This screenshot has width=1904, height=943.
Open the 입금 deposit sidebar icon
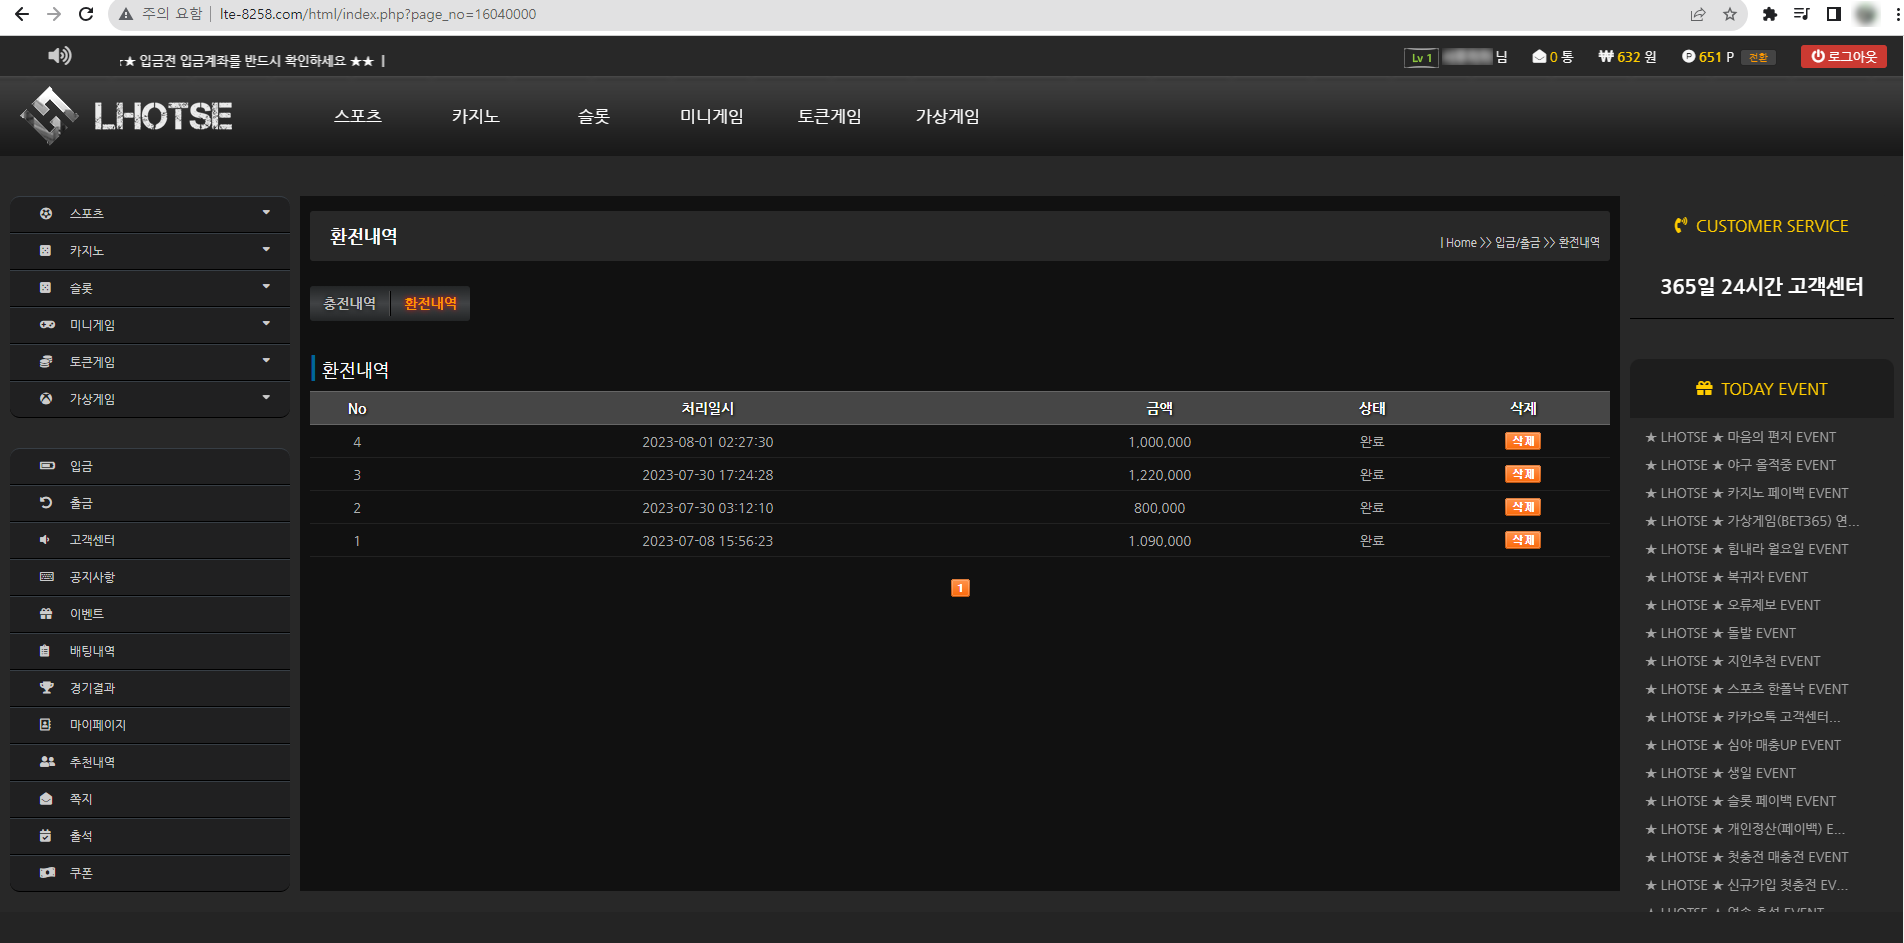pos(46,466)
